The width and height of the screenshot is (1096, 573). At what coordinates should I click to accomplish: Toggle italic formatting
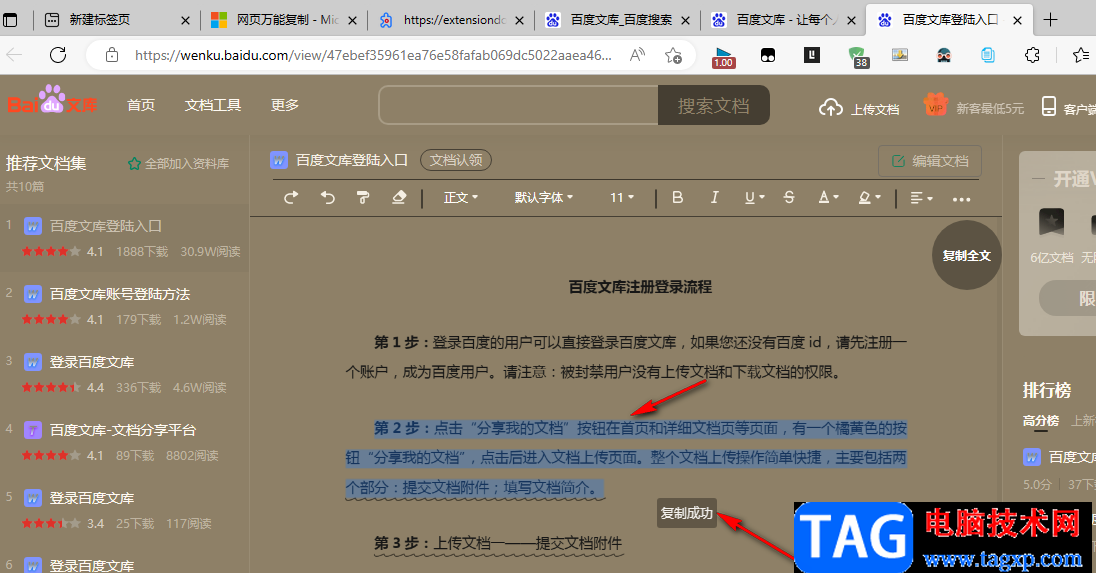pos(714,198)
